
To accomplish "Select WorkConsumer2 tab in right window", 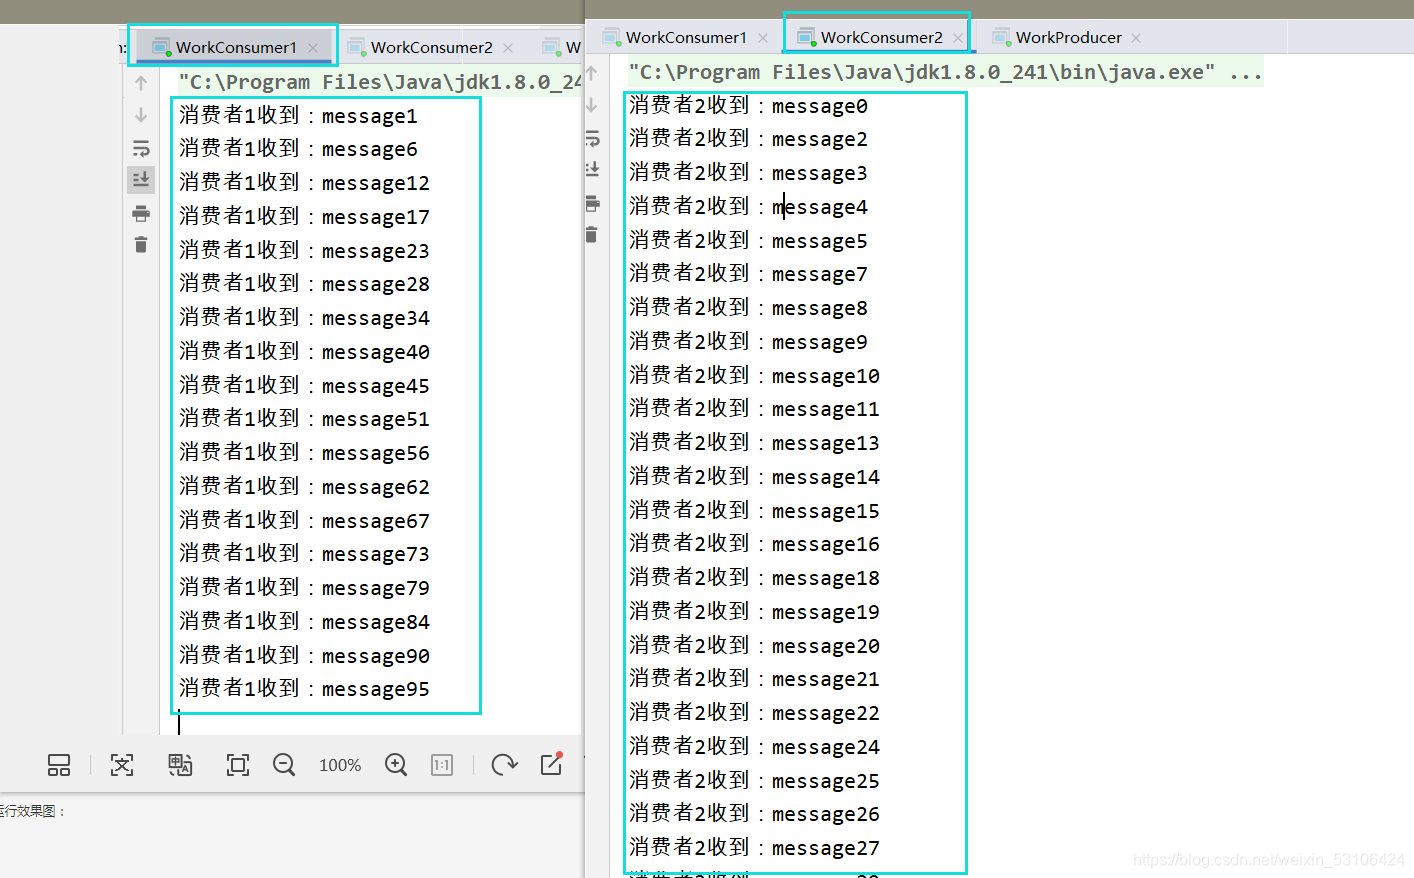I will pyautogui.click(x=881, y=37).
